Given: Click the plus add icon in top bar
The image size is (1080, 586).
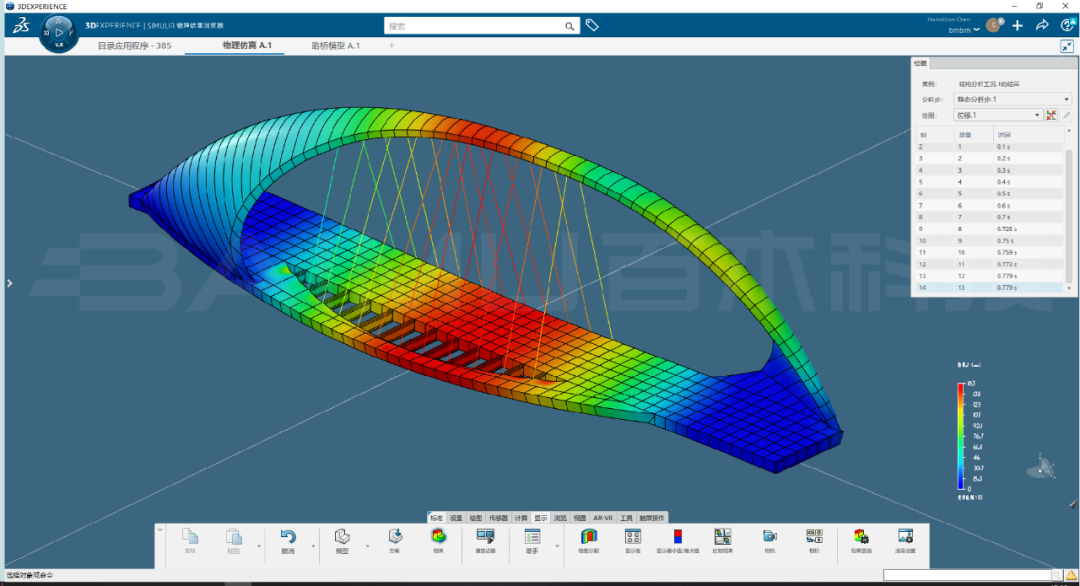Looking at the screenshot, I should click(1017, 26).
